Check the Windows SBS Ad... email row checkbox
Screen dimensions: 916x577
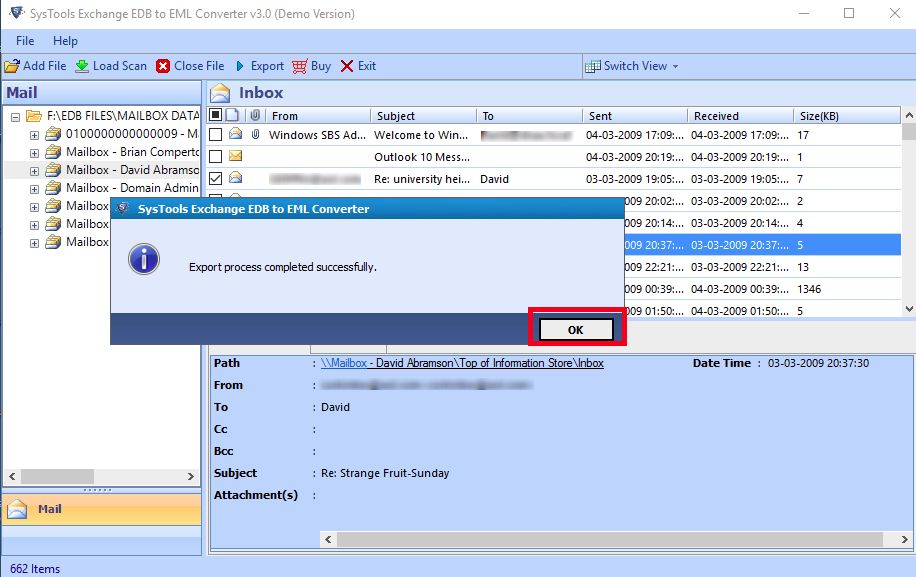[x=216, y=135]
